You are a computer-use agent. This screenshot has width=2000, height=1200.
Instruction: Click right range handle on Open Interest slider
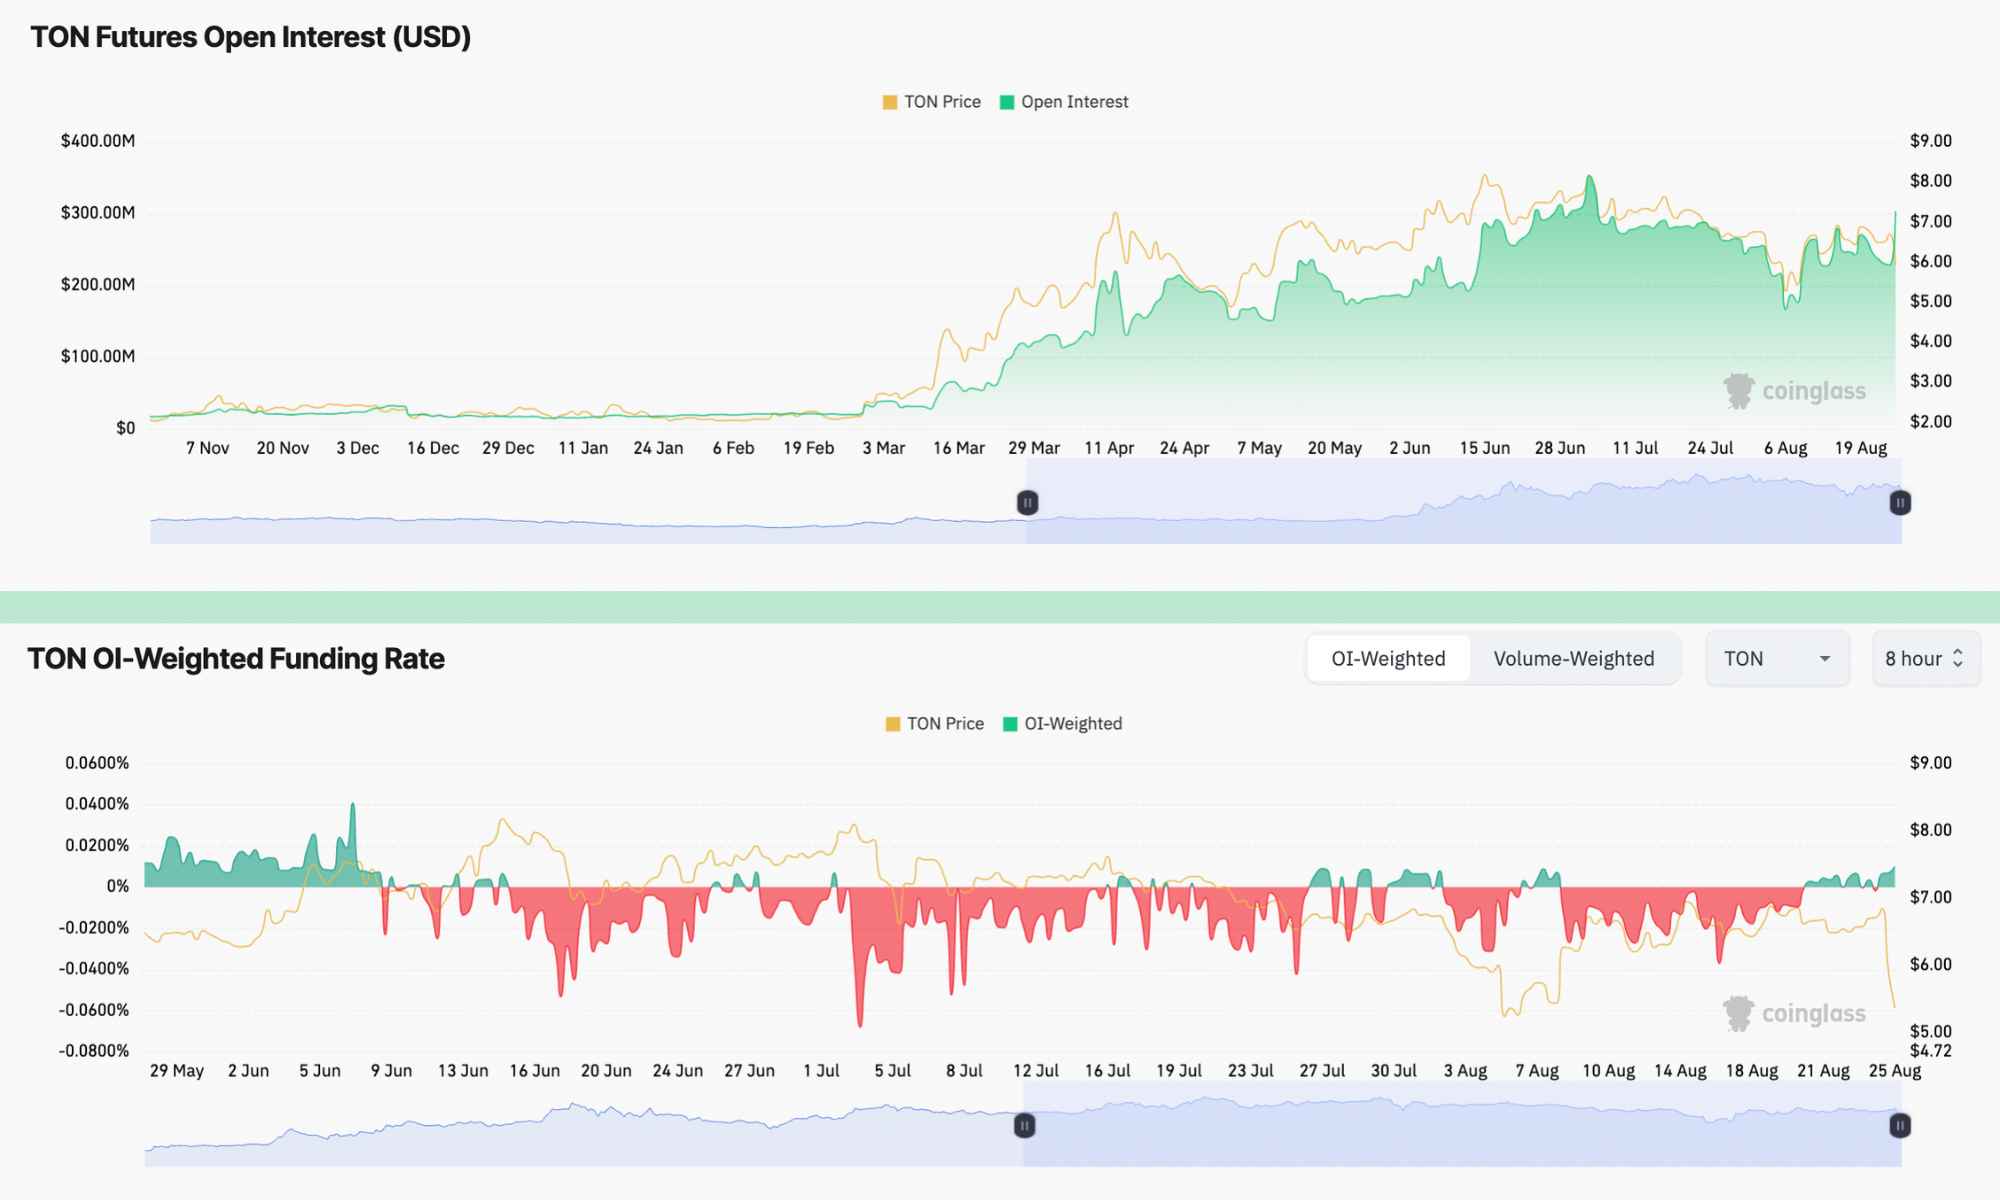pyautogui.click(x=1900, y=503)
